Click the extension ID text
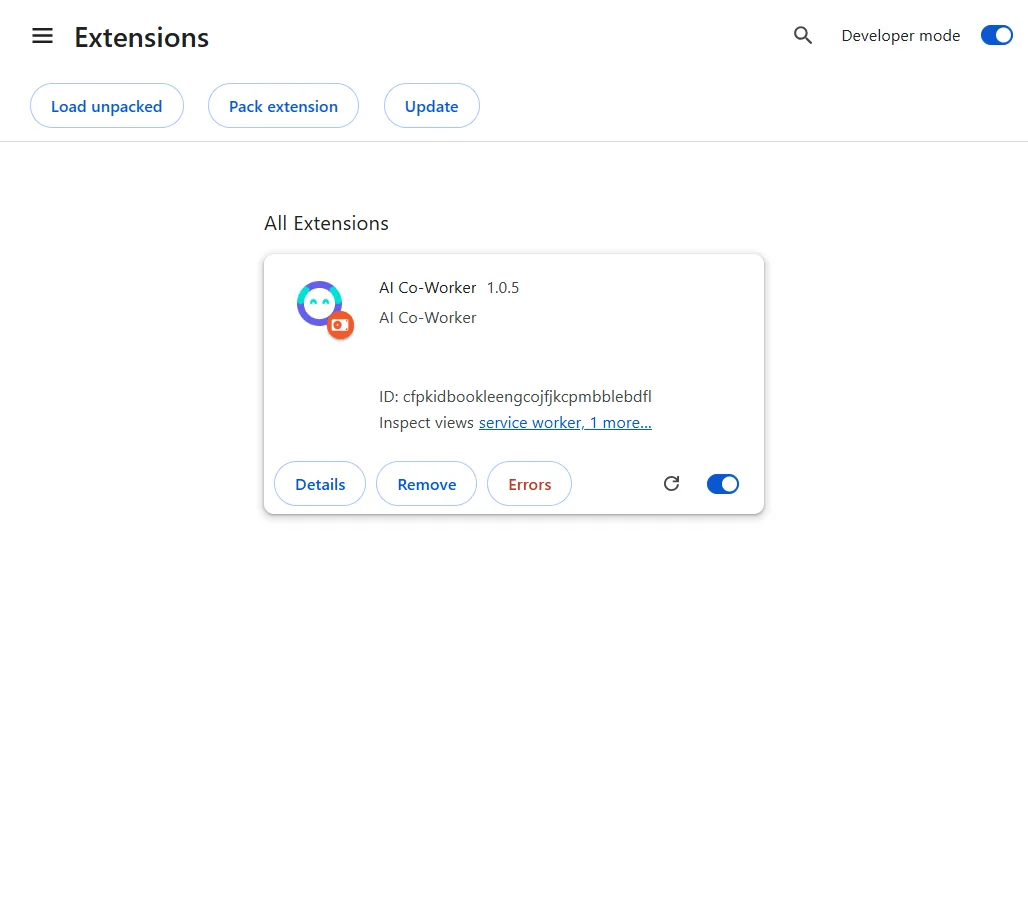Image resolution: width=1028 pixels, height=911 pixels. coord(515,397)
